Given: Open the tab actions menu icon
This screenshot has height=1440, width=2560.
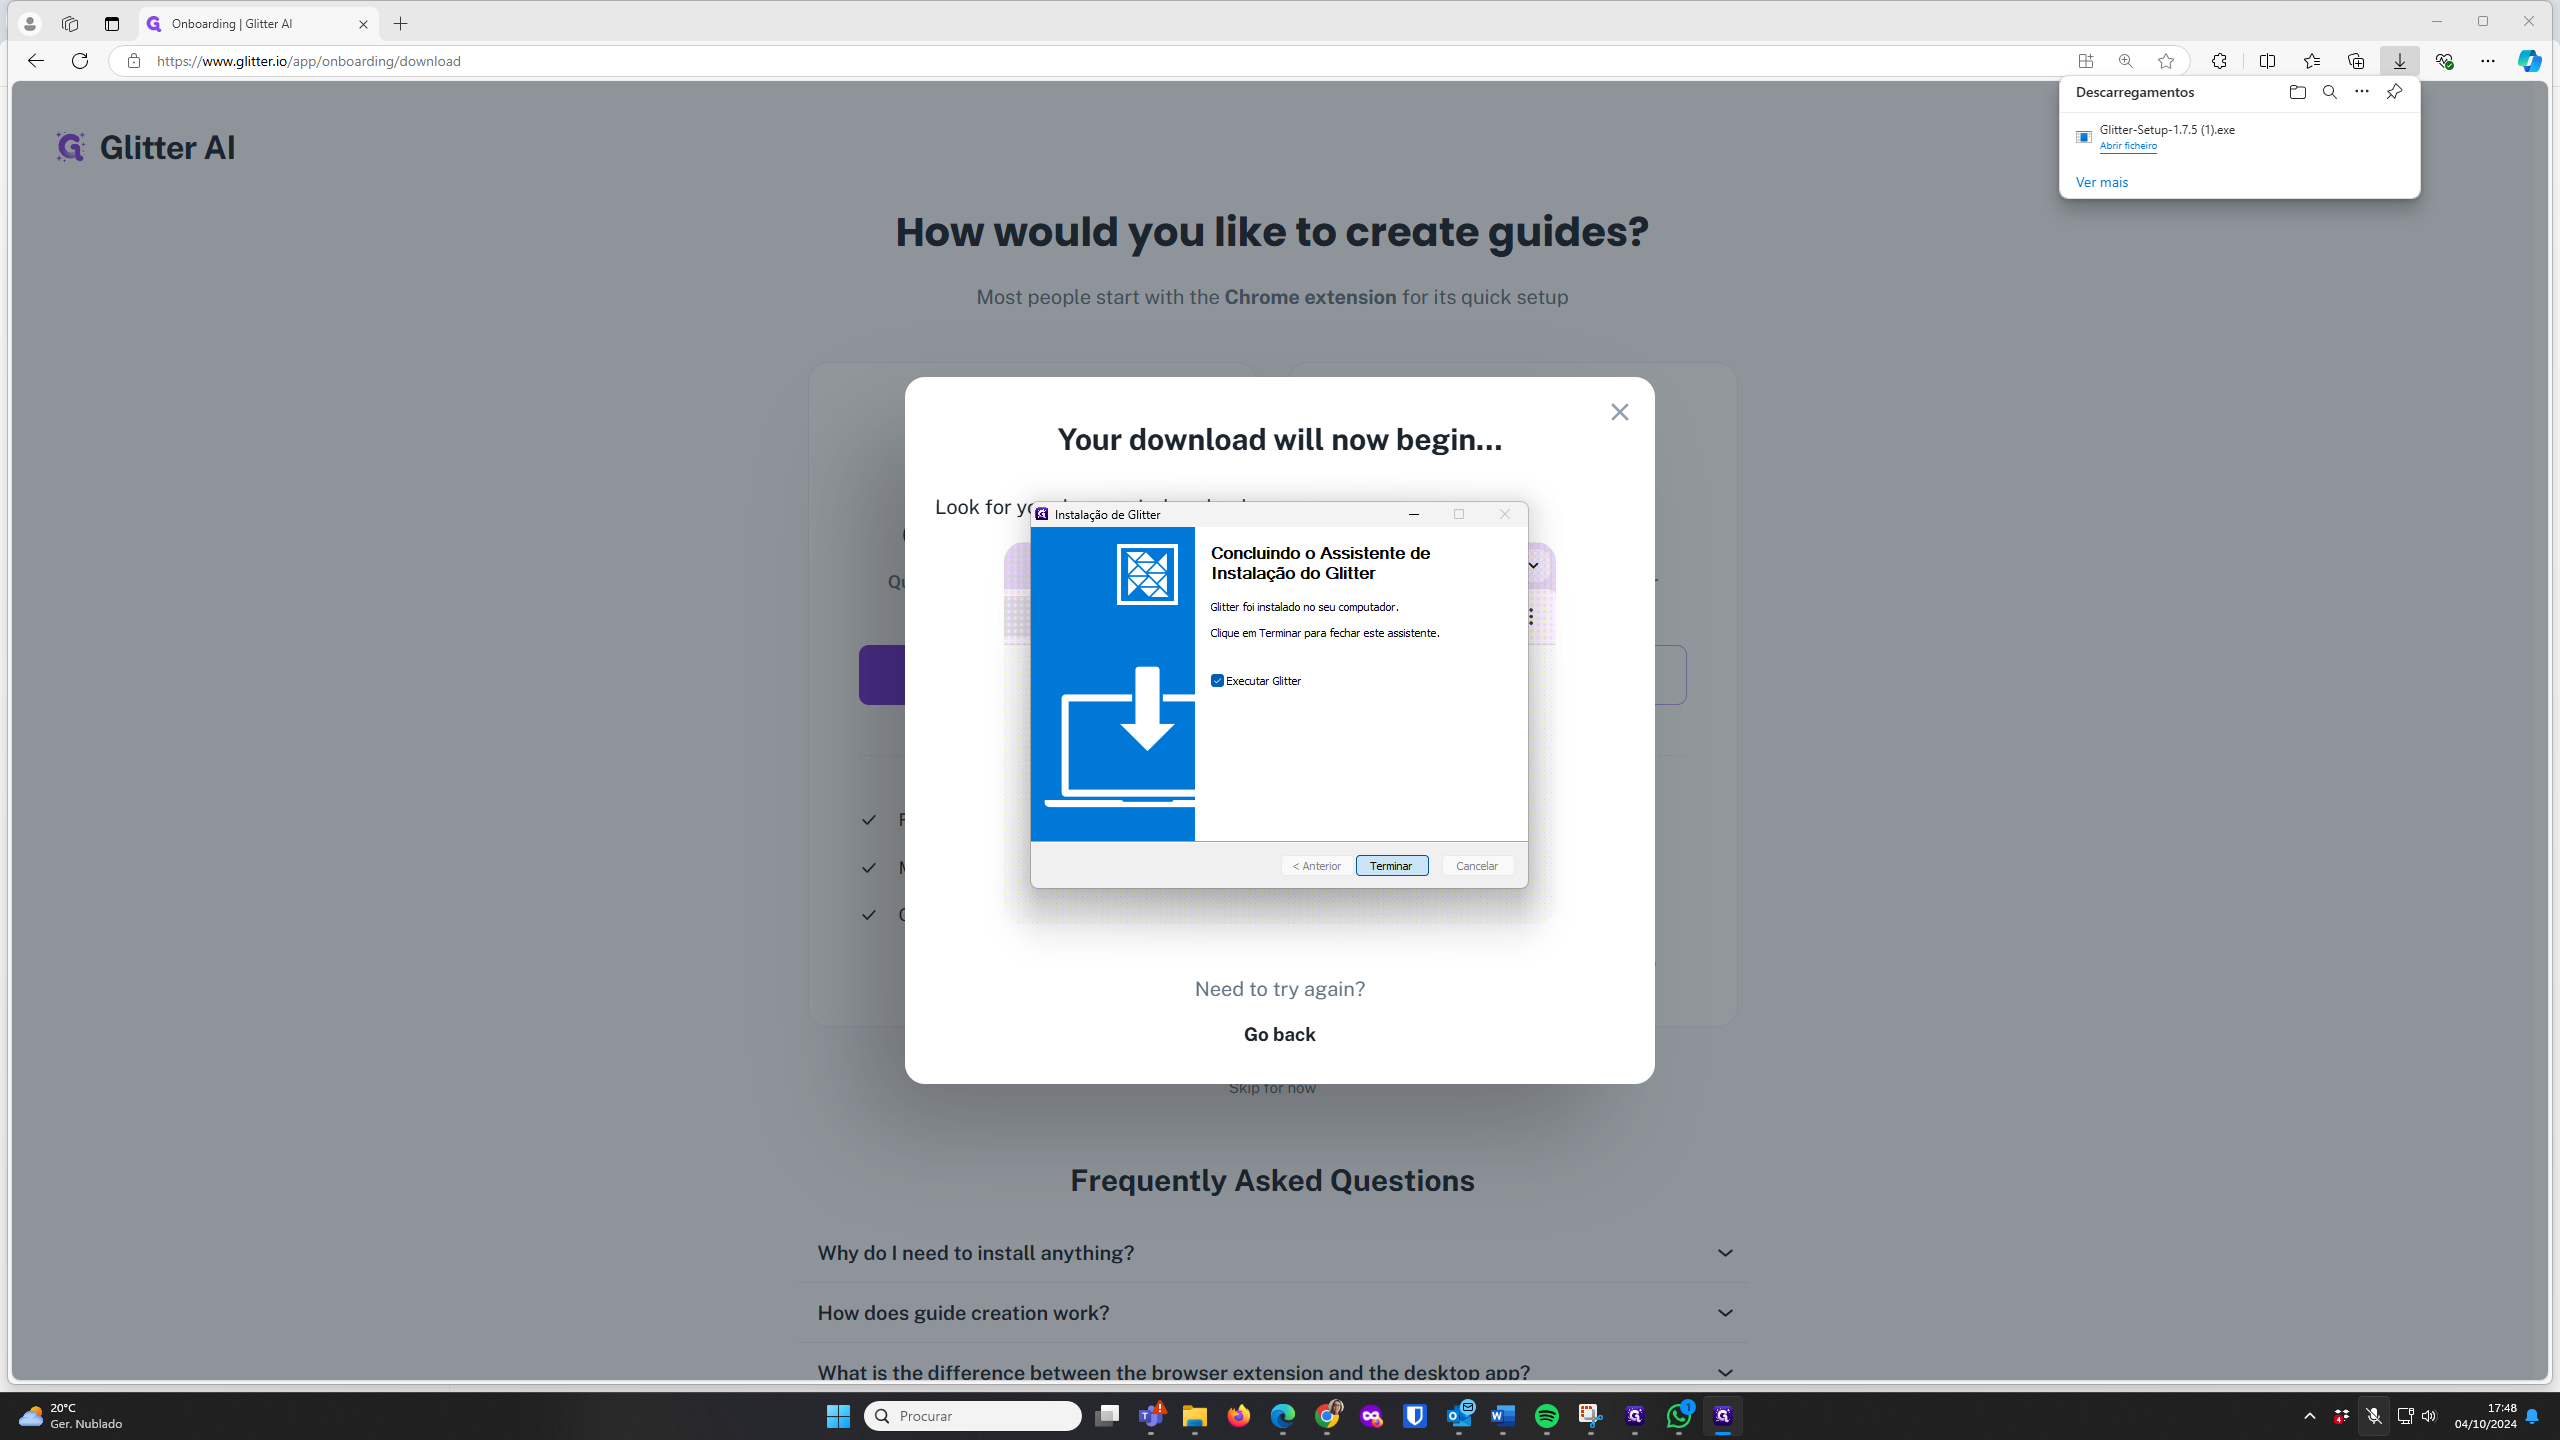Looking at the screenshot, I should coord(112,24).
